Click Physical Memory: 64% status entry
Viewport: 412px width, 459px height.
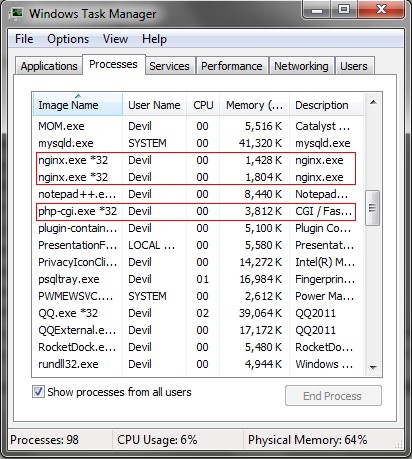pos(307,440)
